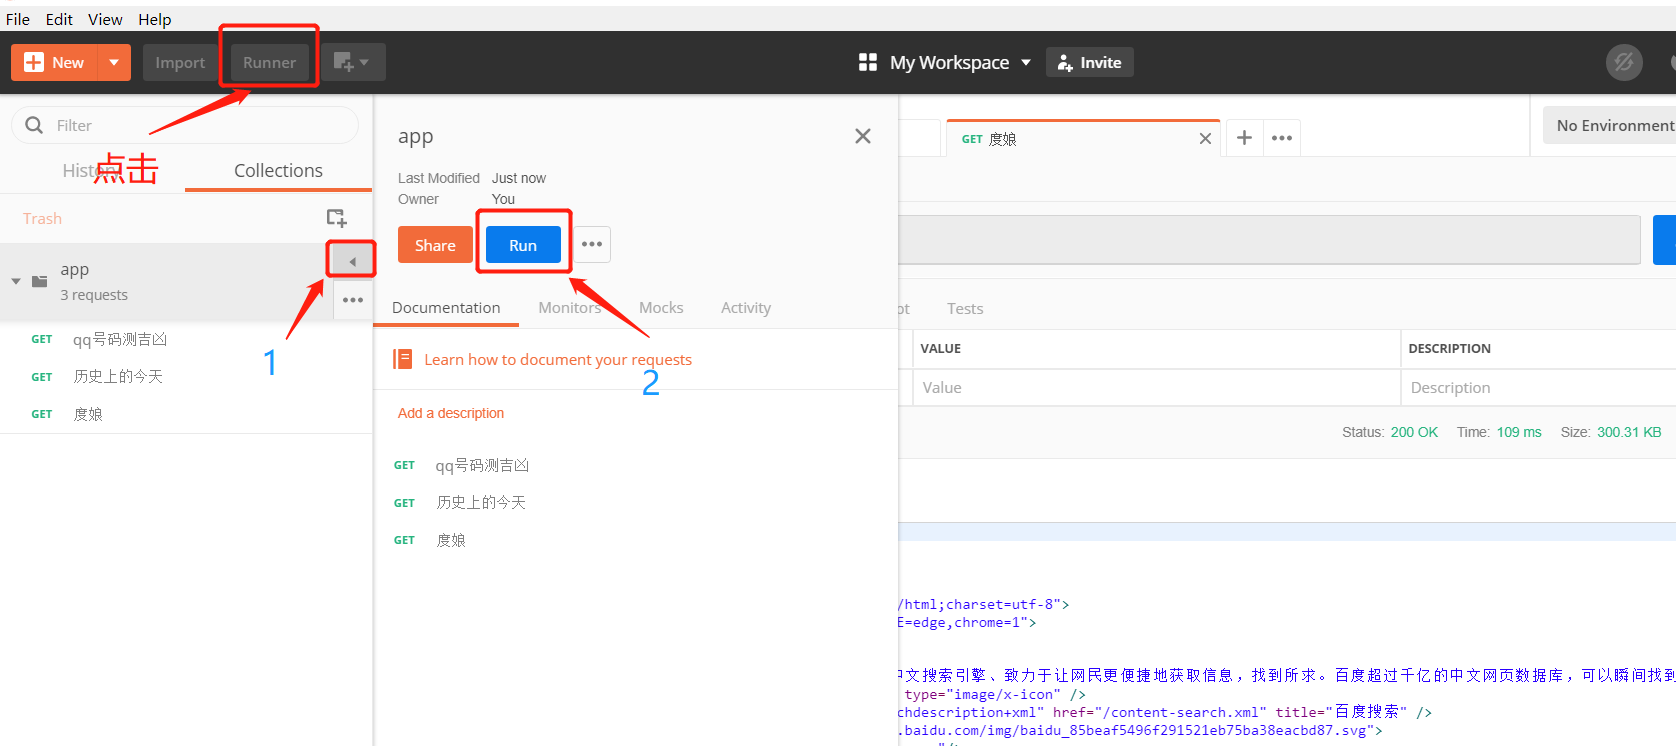Open app collection more options ellipsis
The height and width of the screenshot is (746, 1676).
pyautogui.click(x=353, y=300)
